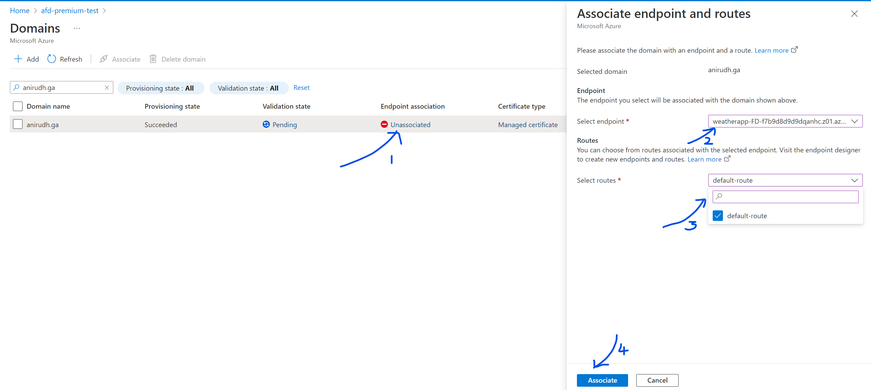The image size is (871, 390).
Task: Open the ellipsis menu beside Domains title
Action: coord(77,28)
